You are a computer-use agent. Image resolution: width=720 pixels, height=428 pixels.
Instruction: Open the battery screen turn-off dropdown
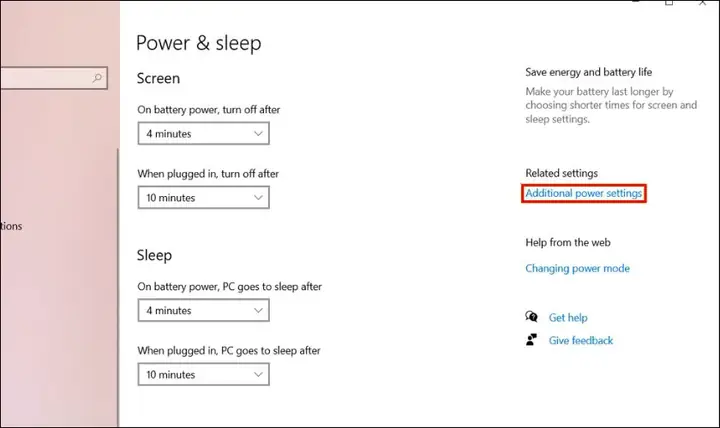(203, 134)
